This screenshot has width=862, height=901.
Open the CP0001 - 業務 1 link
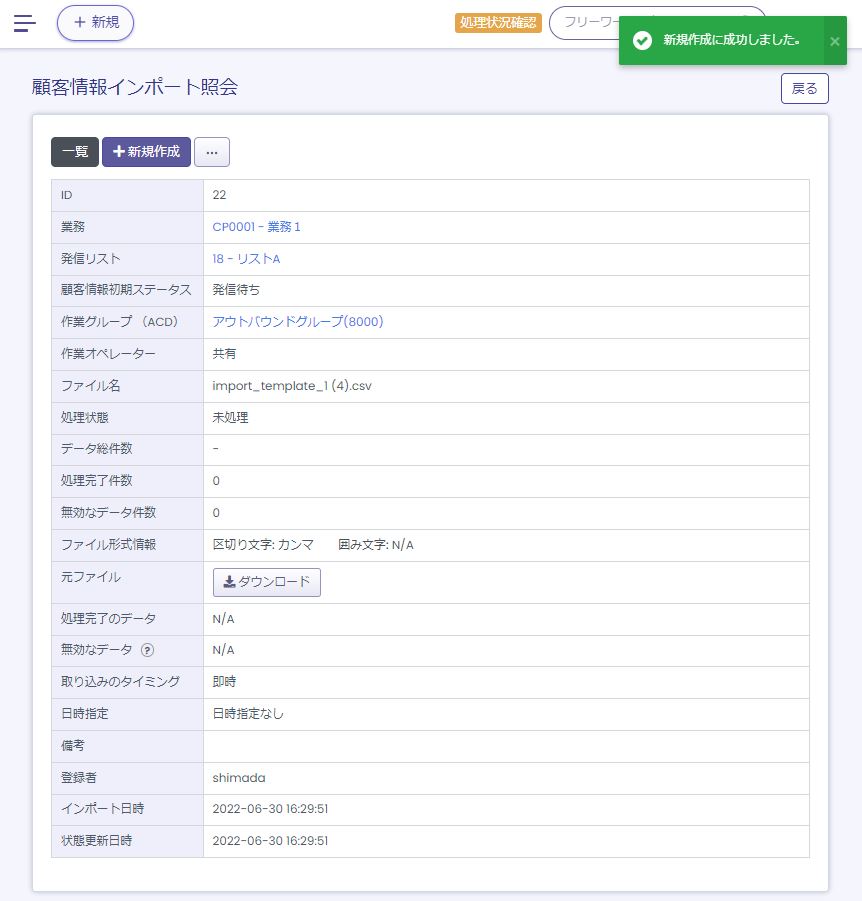(x=257, y=227)
